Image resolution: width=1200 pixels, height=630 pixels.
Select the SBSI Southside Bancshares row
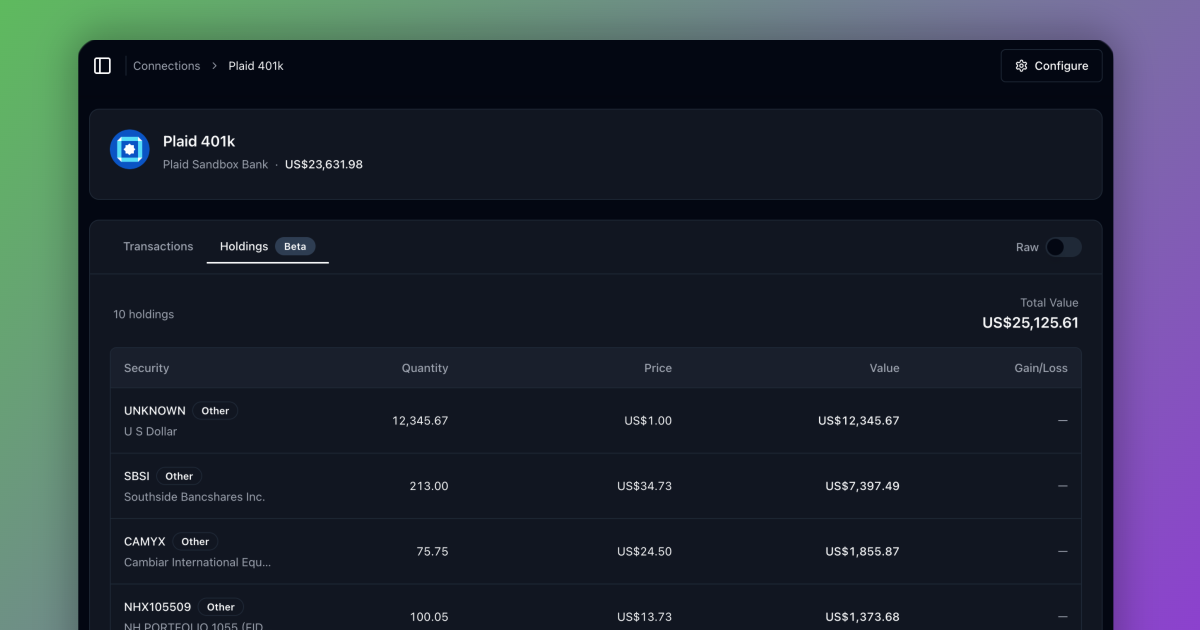(x=595, y=486)
